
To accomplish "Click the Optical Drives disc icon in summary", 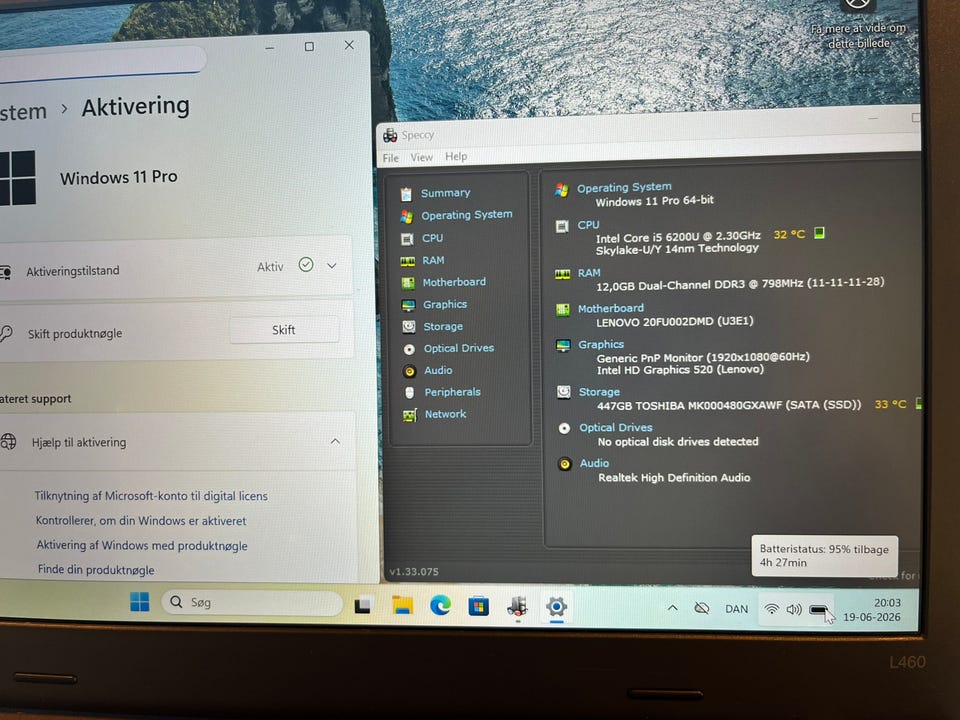I will click(x=564, y=429).
